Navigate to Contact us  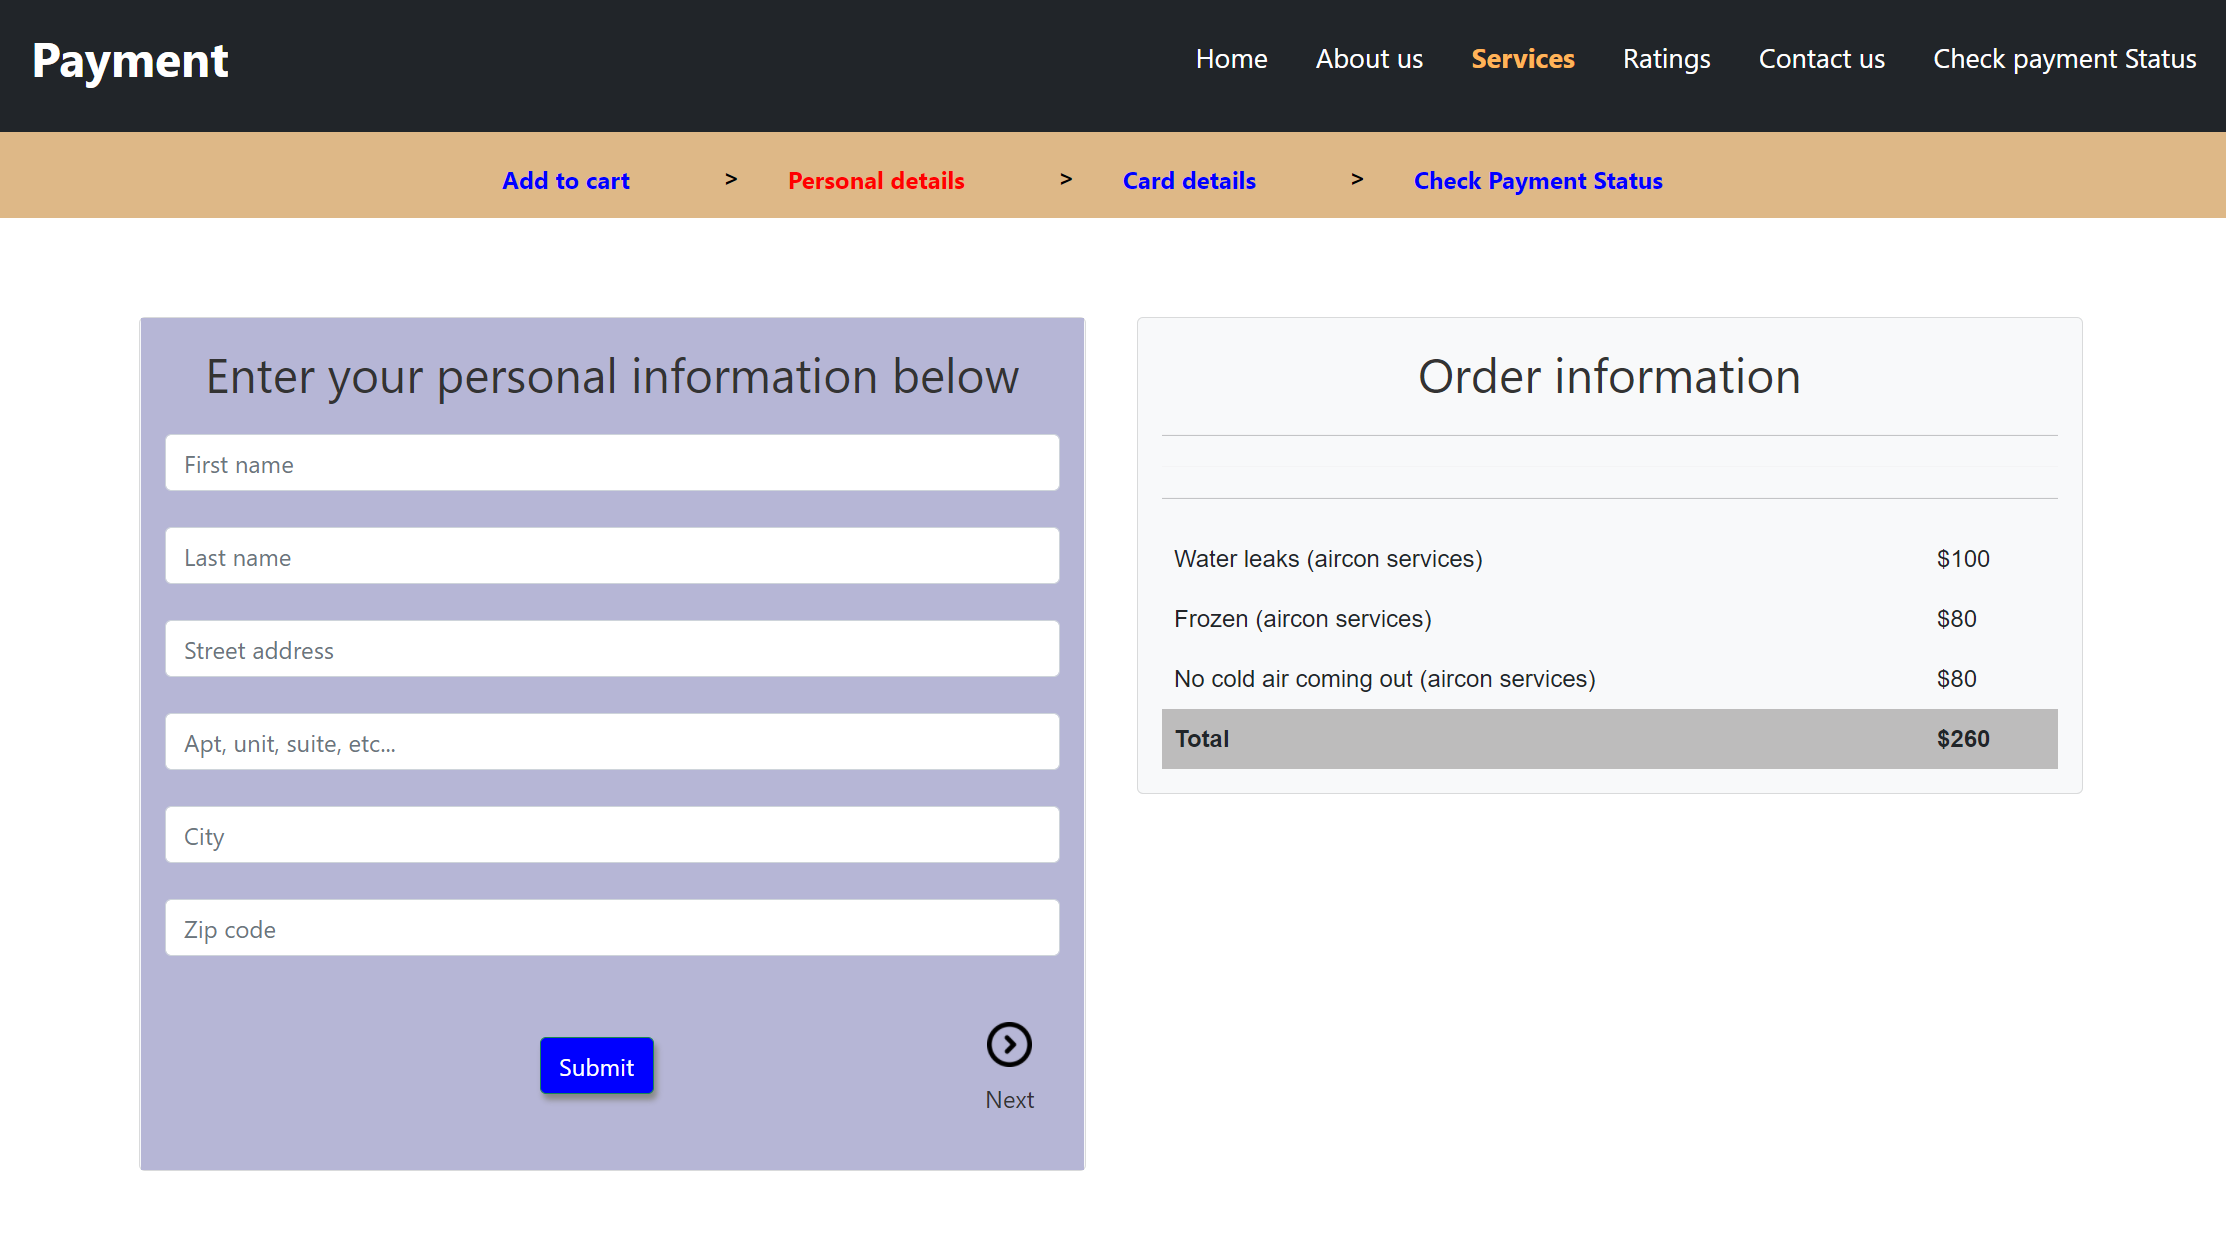[1821, 59]
